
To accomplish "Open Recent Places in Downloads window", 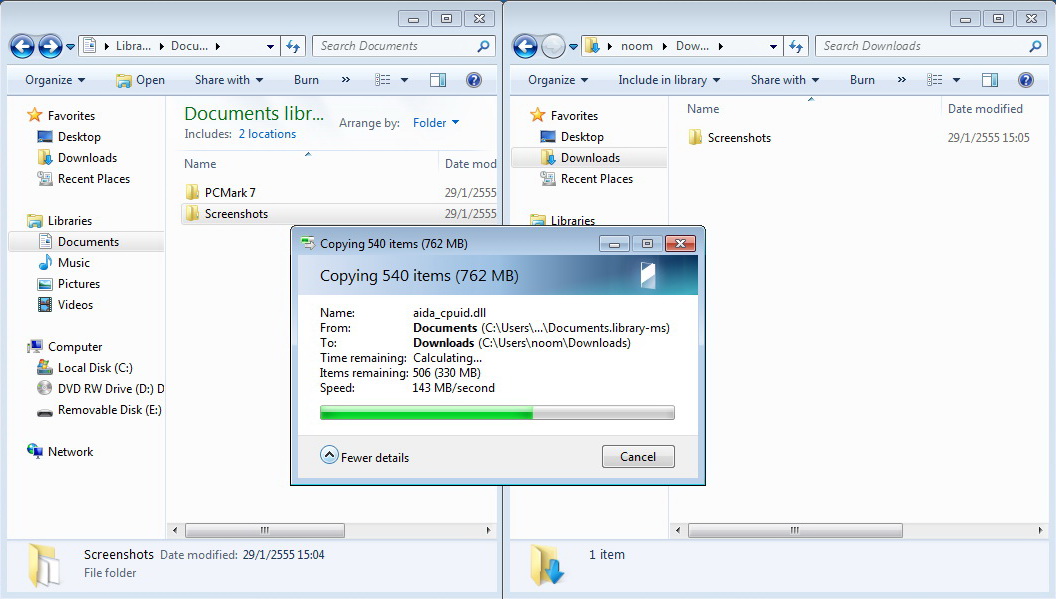I will (597, 179).
